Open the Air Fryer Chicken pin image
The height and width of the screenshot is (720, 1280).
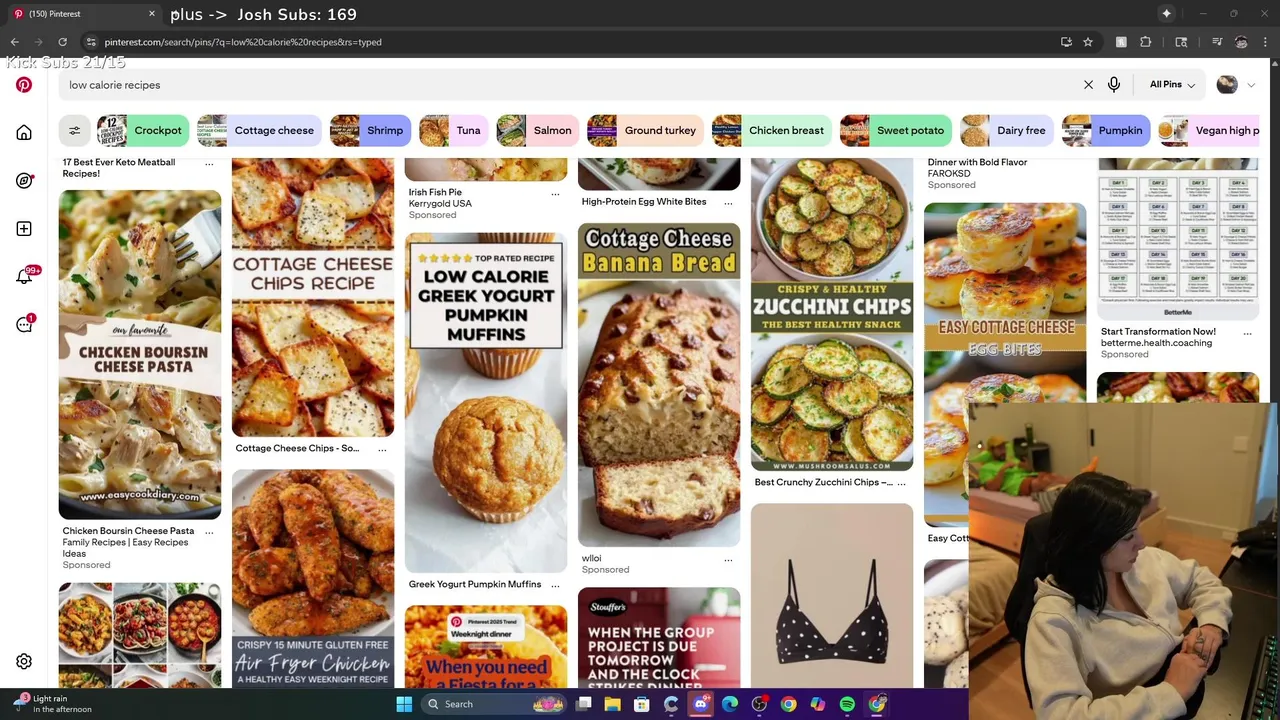(x=313, y=578)
